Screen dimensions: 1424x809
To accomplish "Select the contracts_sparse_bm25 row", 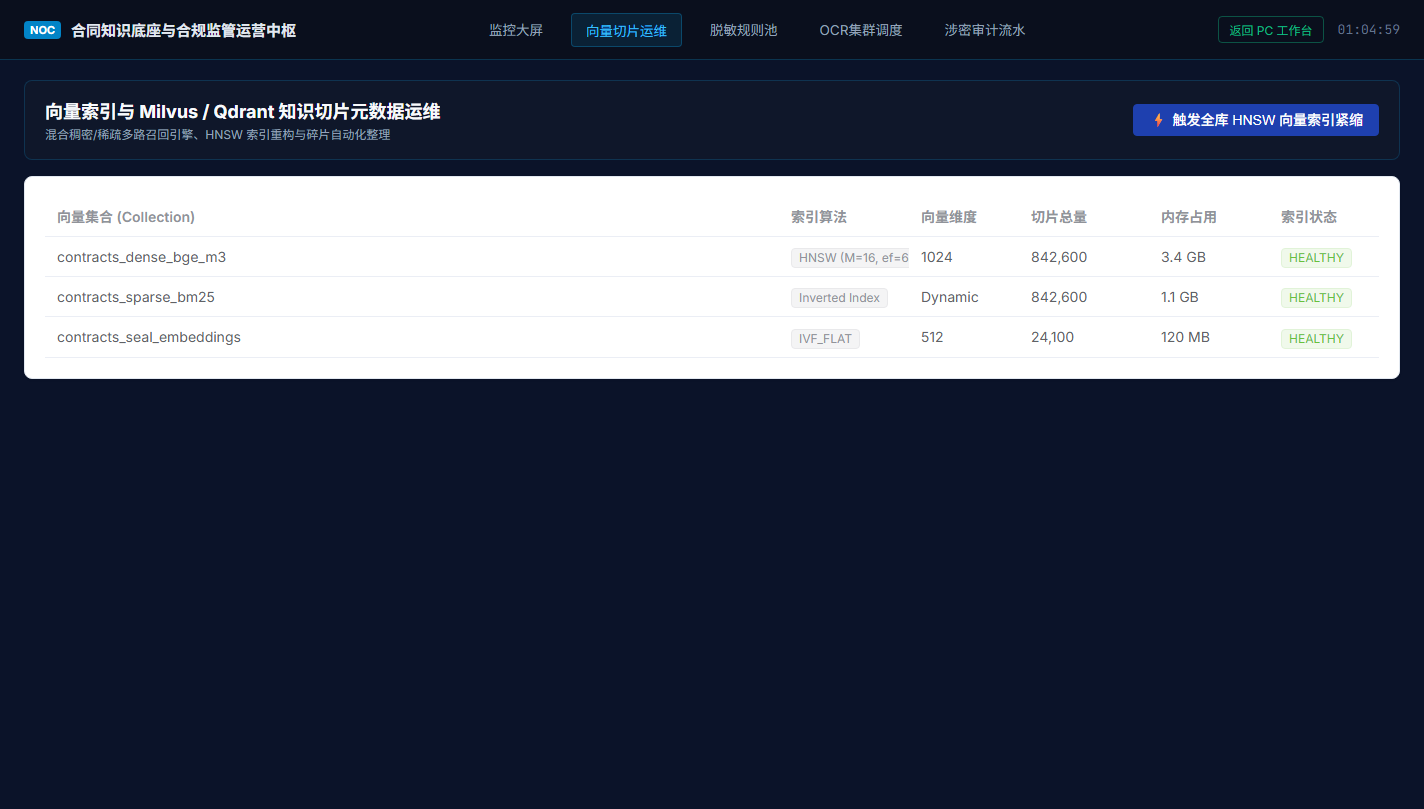I will (x=712, y=297).
